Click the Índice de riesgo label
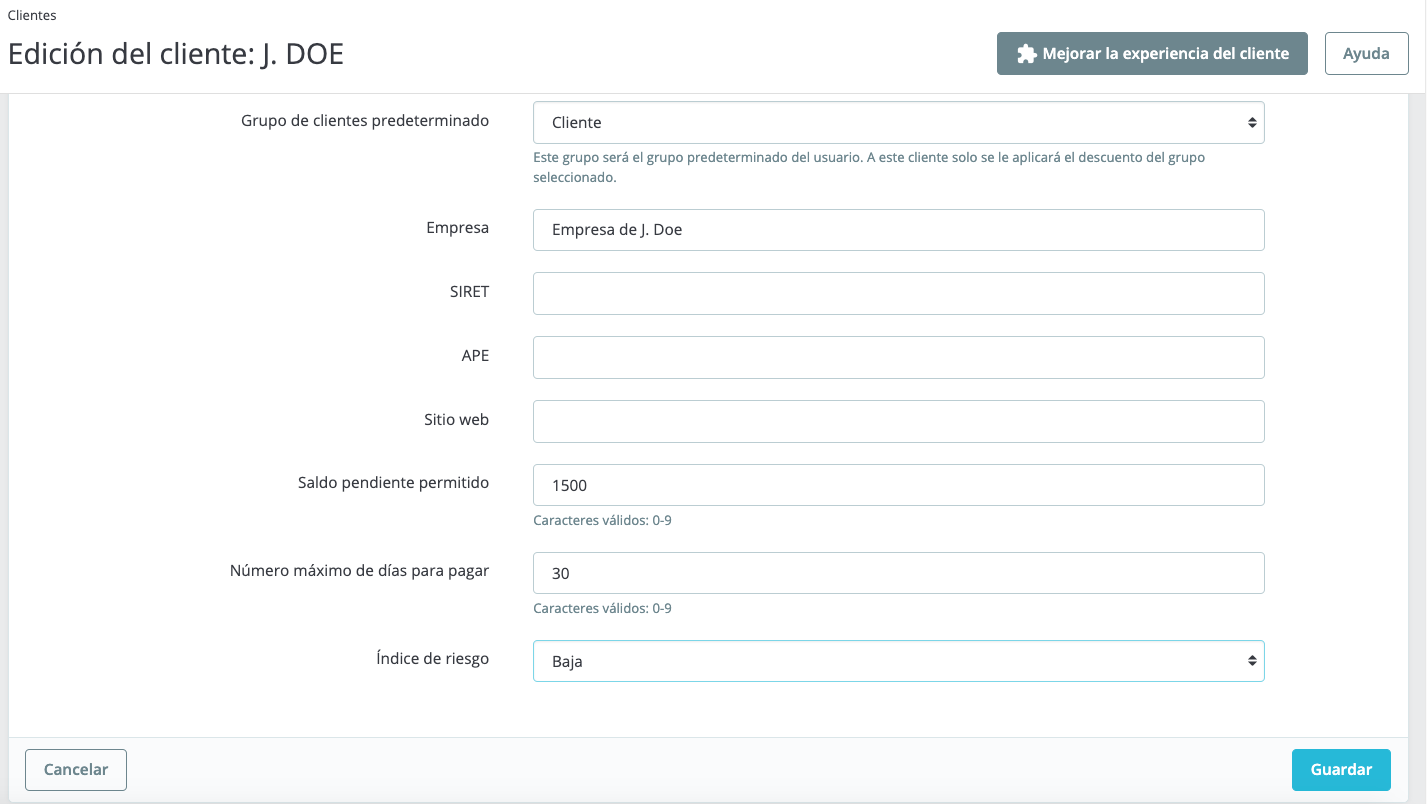 [x=433, y=659]
